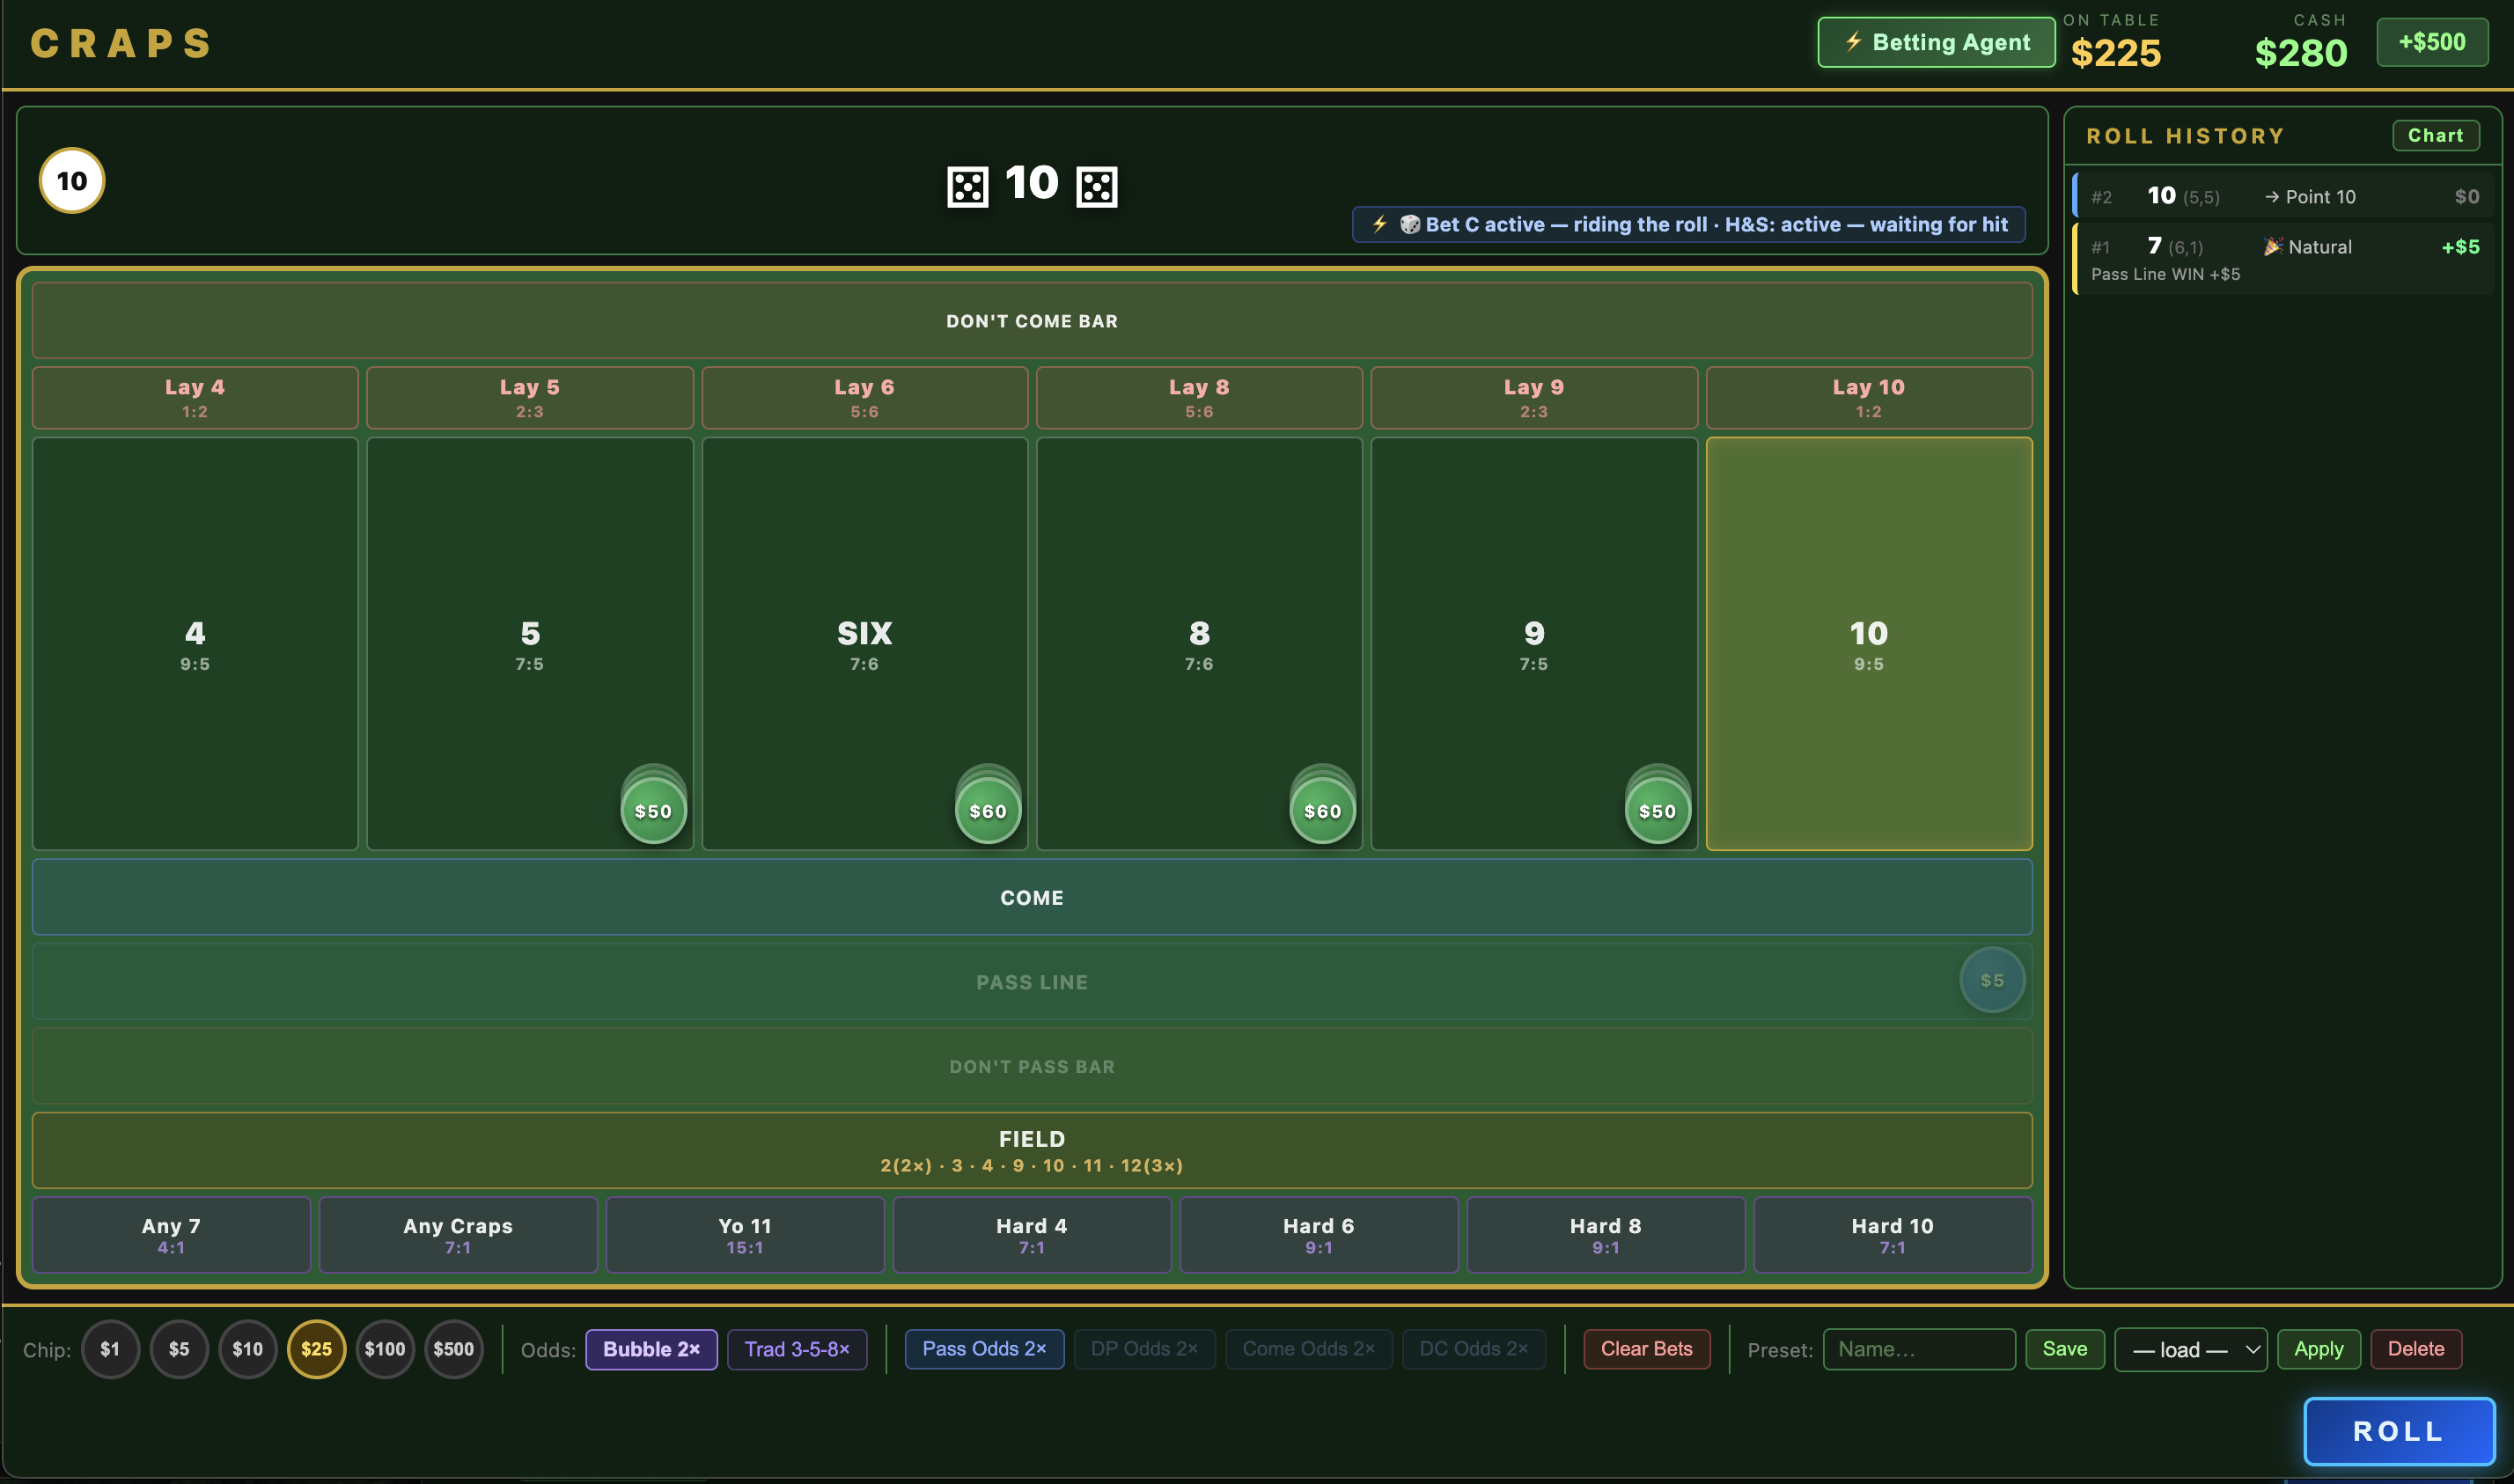Place a Lay 8 bet

tap(1199, 398)
